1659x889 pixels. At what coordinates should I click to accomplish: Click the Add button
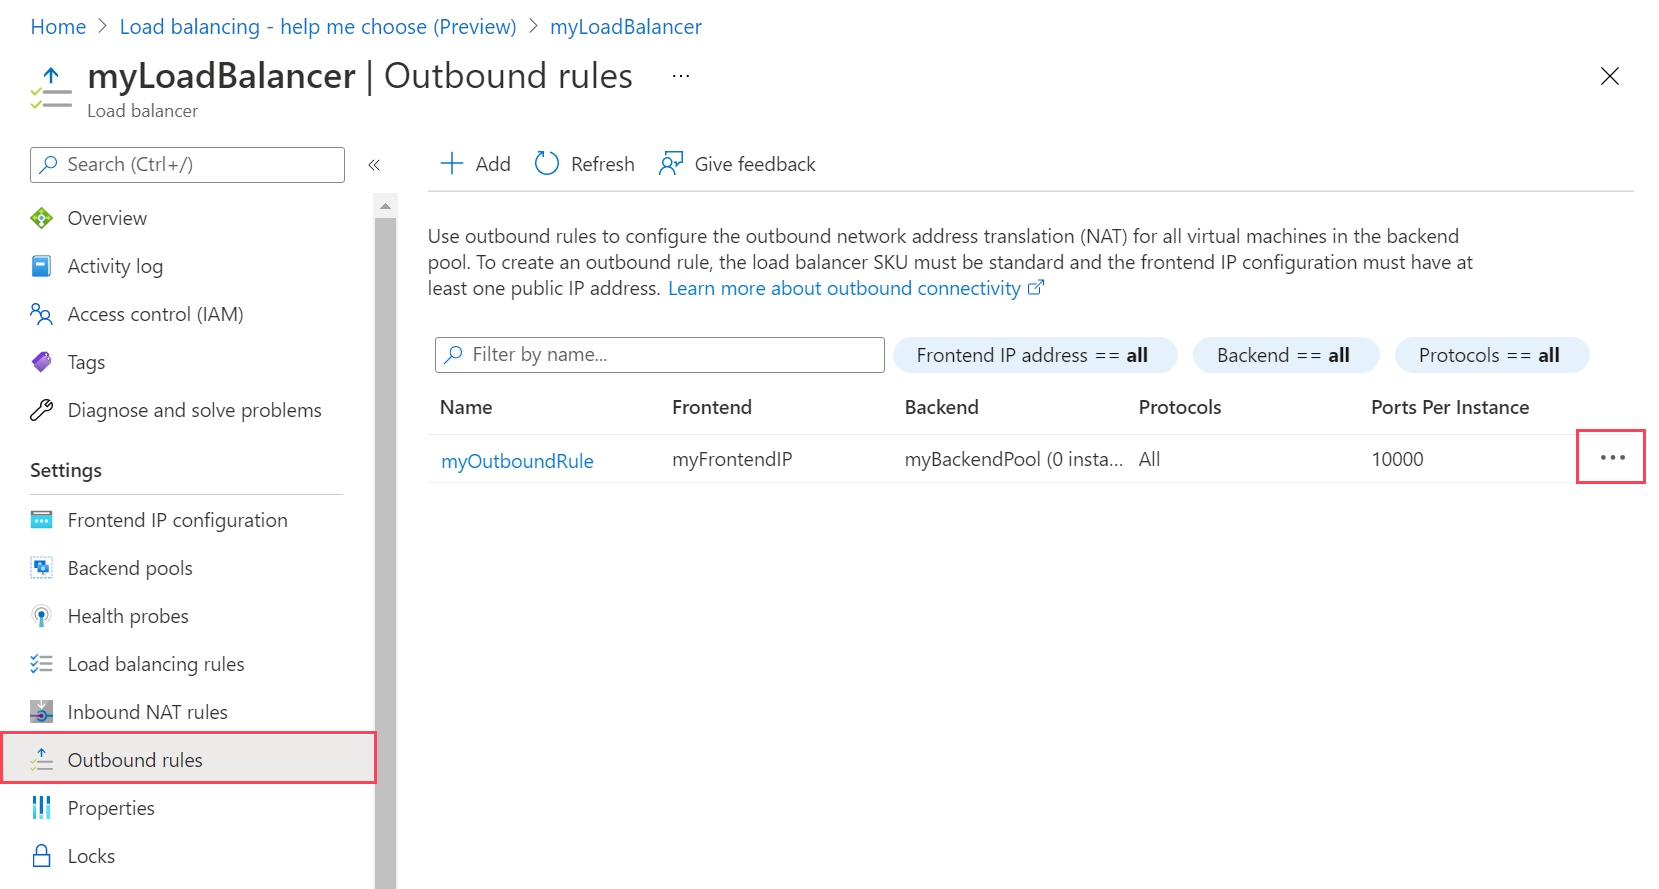click(x=476, y=164)
